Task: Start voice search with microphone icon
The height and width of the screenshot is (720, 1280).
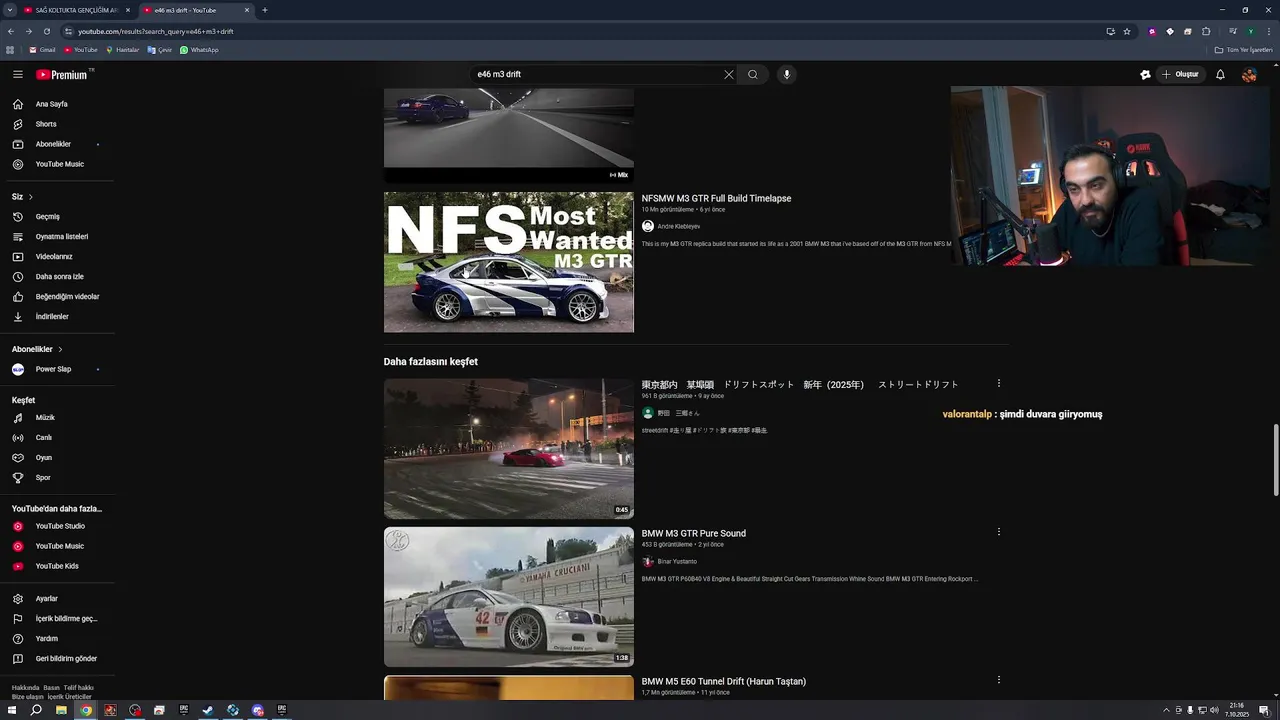Action: (787, 74)
